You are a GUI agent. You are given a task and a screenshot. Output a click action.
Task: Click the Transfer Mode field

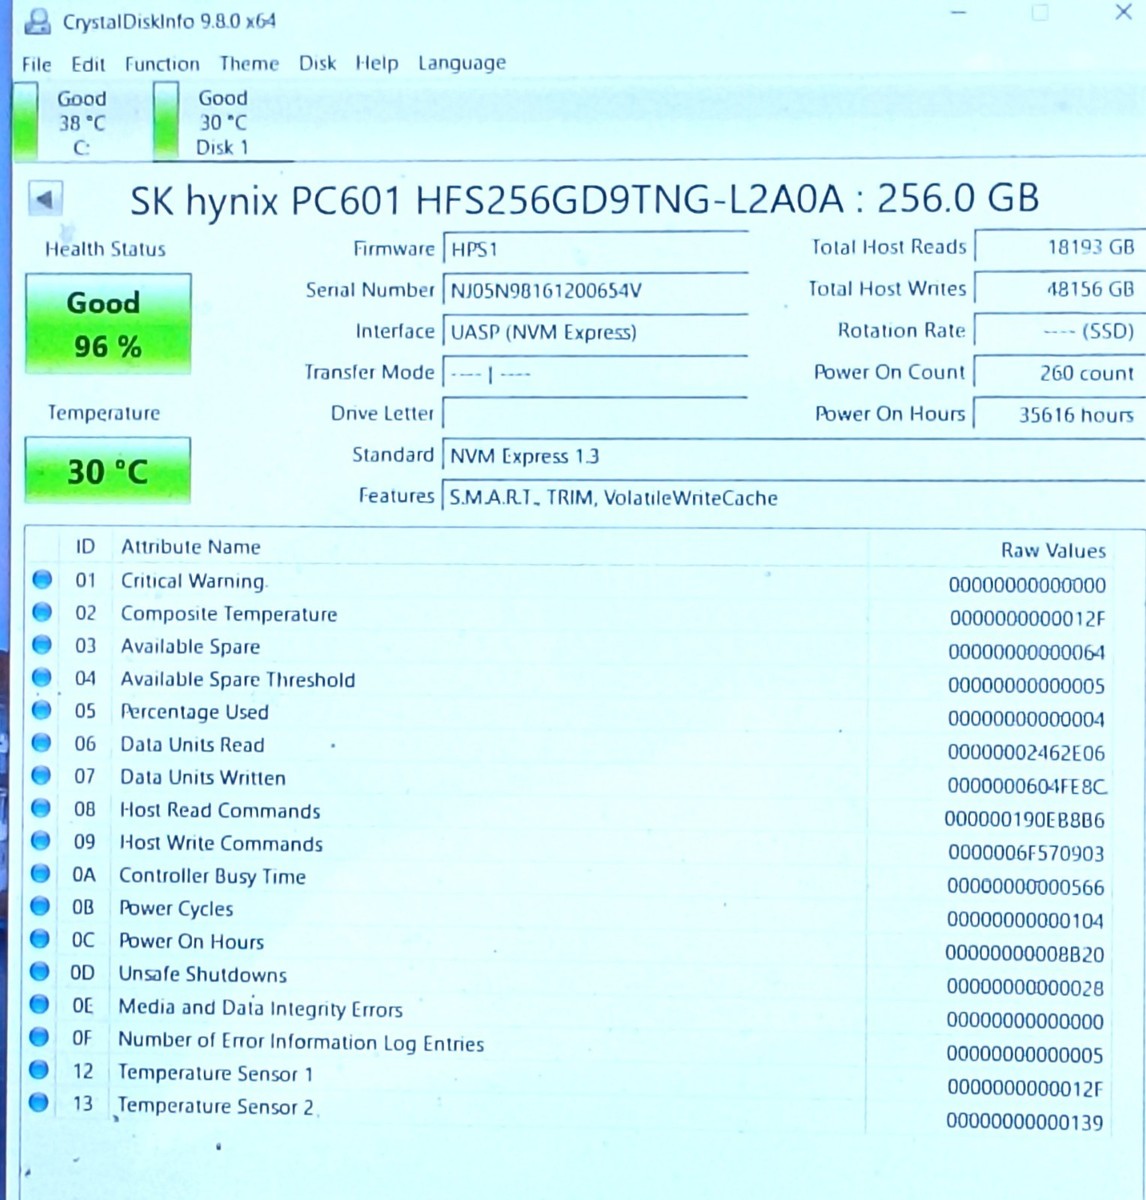pos(594,374)
